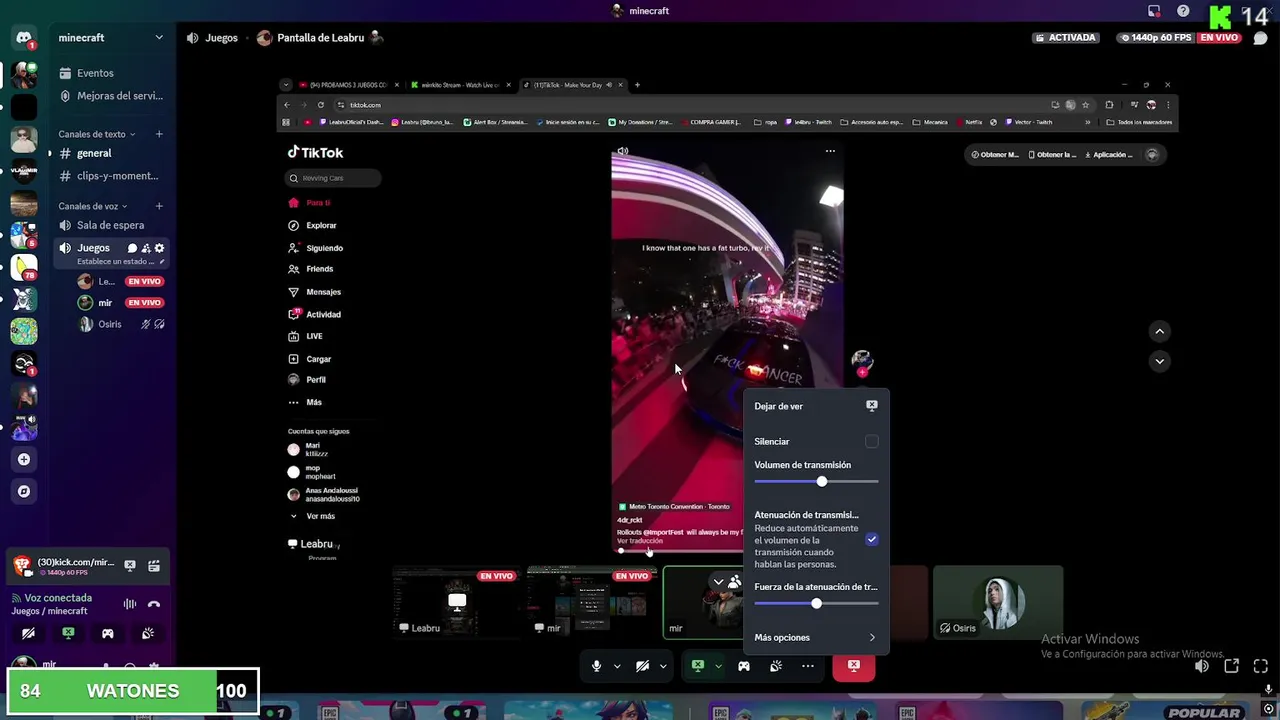The image size is (1280, 720).
Task: Uncheck the Atenuación de transmisión checkbox
Action: (x=872, y=539)
